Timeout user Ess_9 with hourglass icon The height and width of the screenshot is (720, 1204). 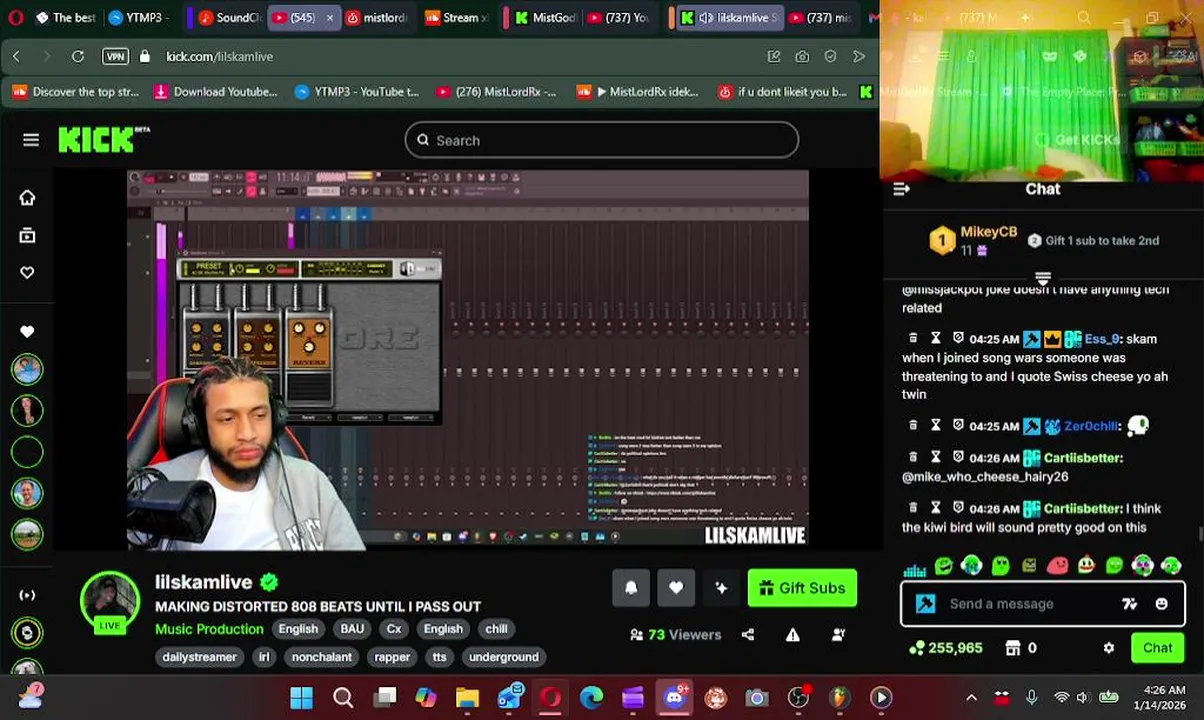936,339
